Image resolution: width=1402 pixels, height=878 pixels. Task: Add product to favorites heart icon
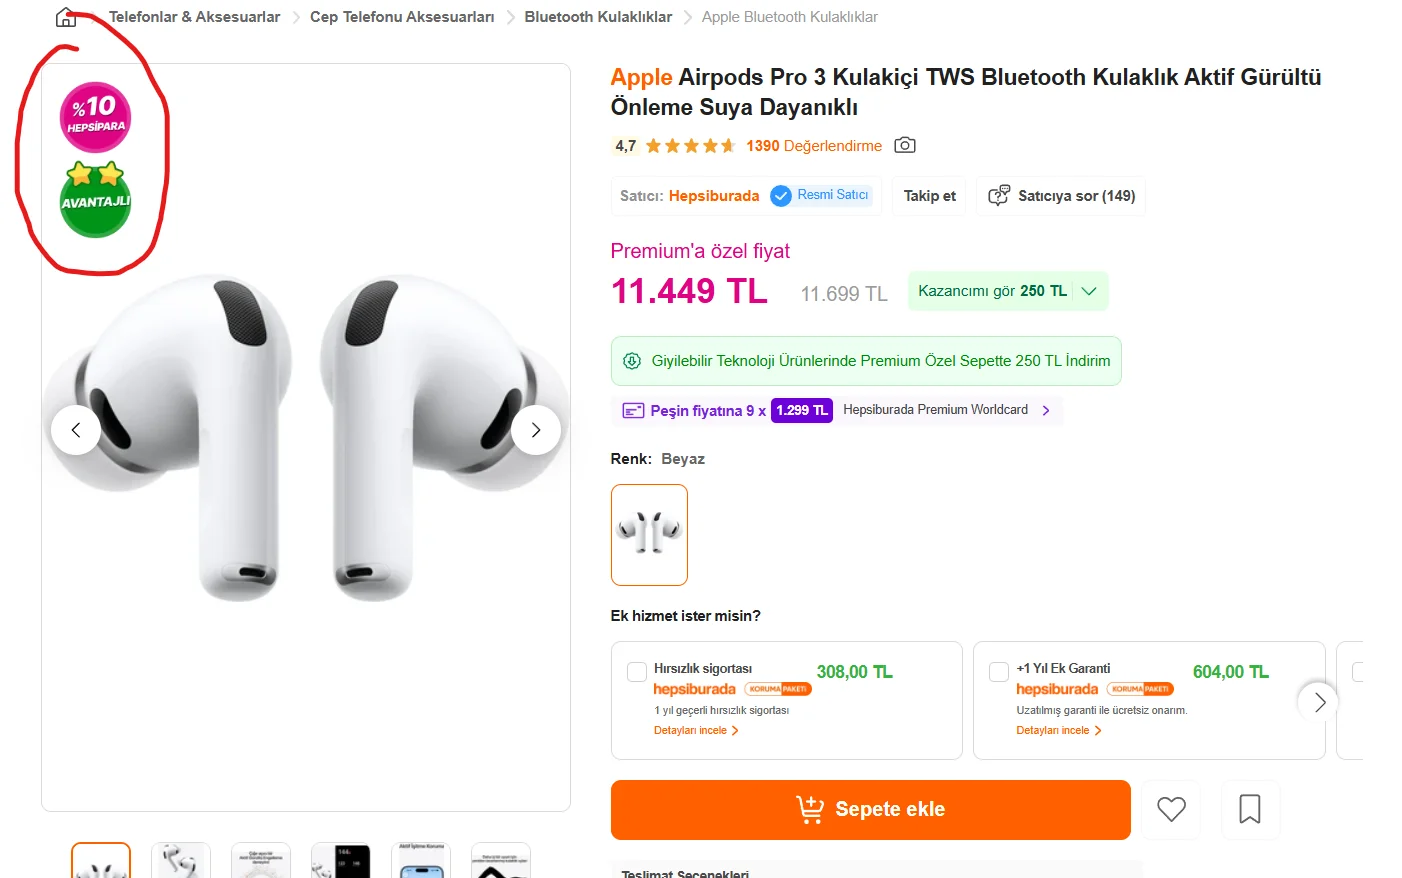click(1171, 809)
